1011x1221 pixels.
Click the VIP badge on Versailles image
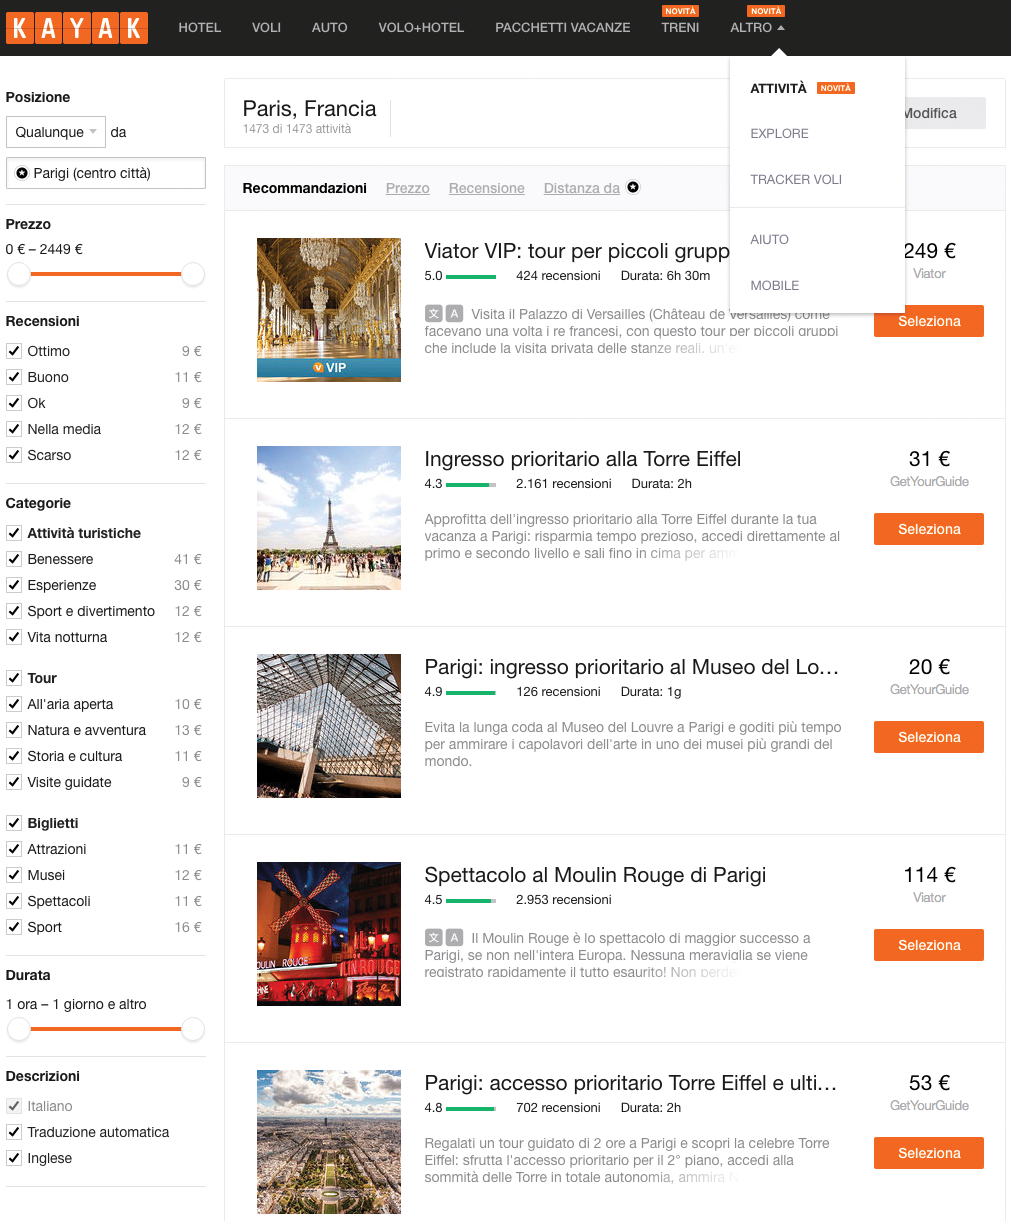[x=329, y=368]
